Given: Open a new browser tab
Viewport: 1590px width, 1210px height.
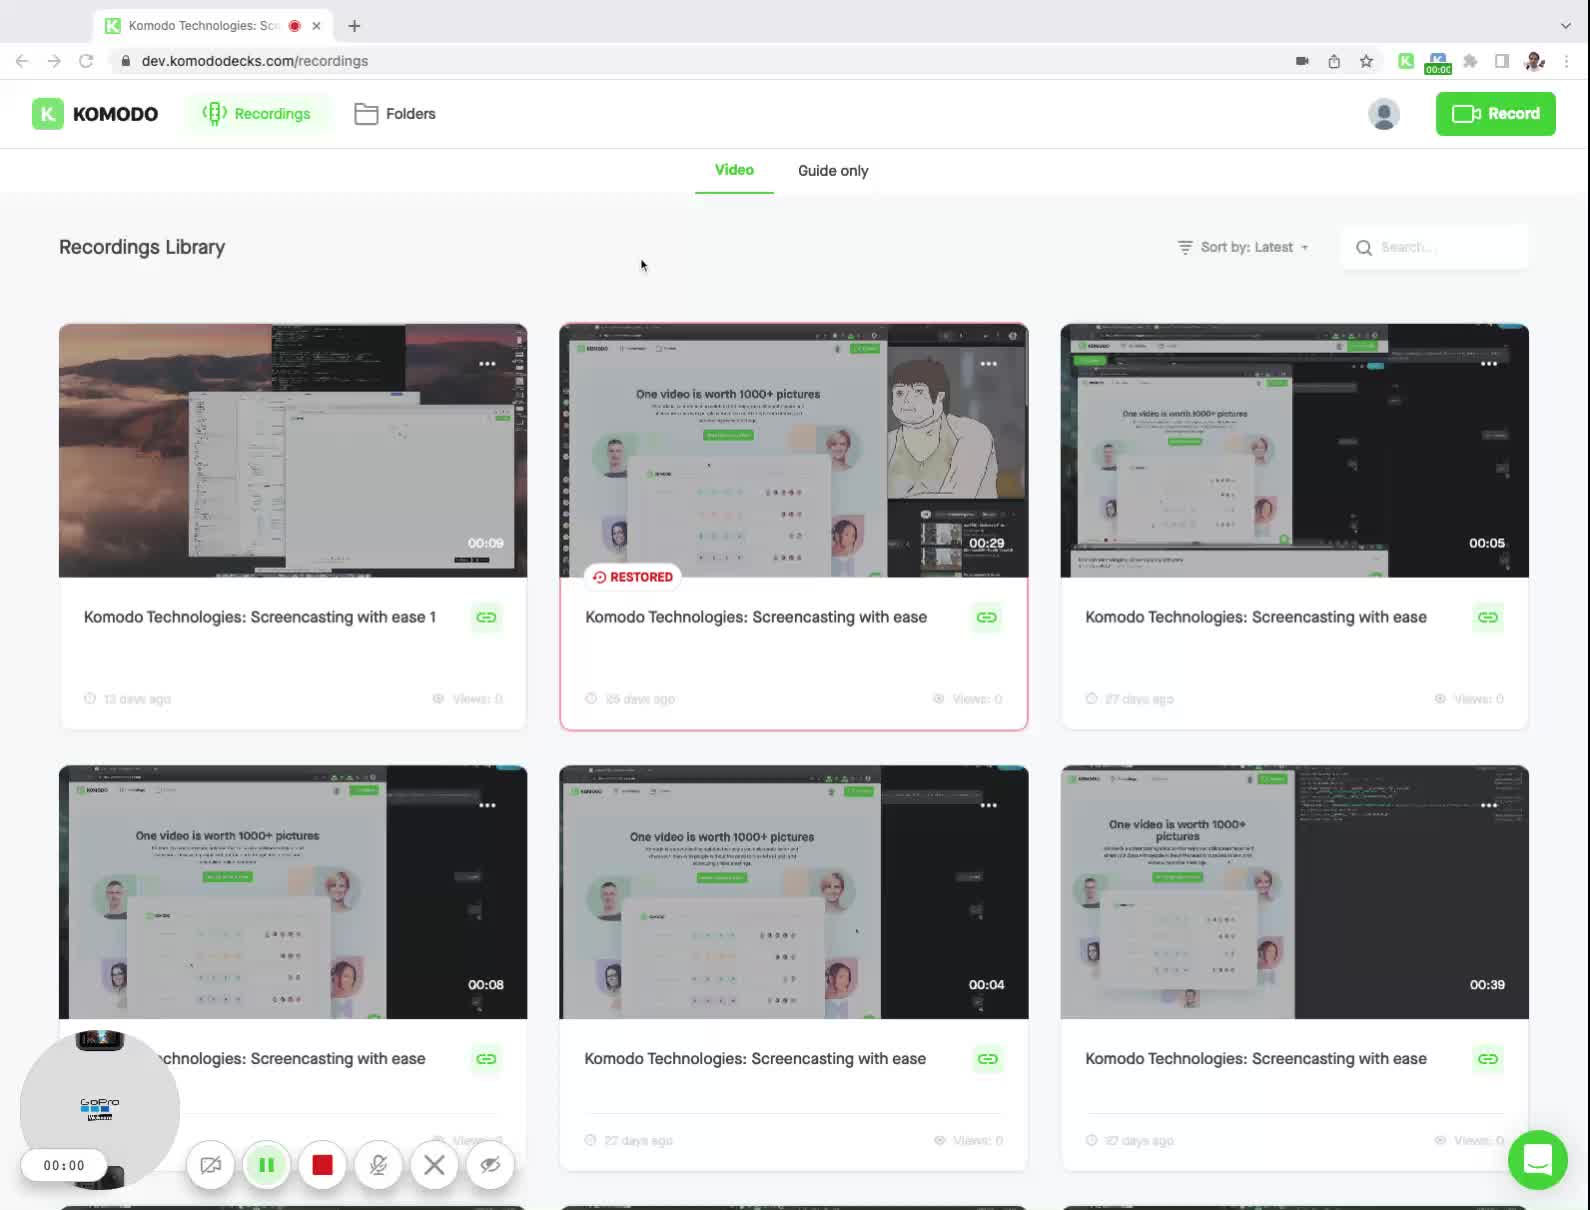Looking at the screenshot, I should point(354,26).
